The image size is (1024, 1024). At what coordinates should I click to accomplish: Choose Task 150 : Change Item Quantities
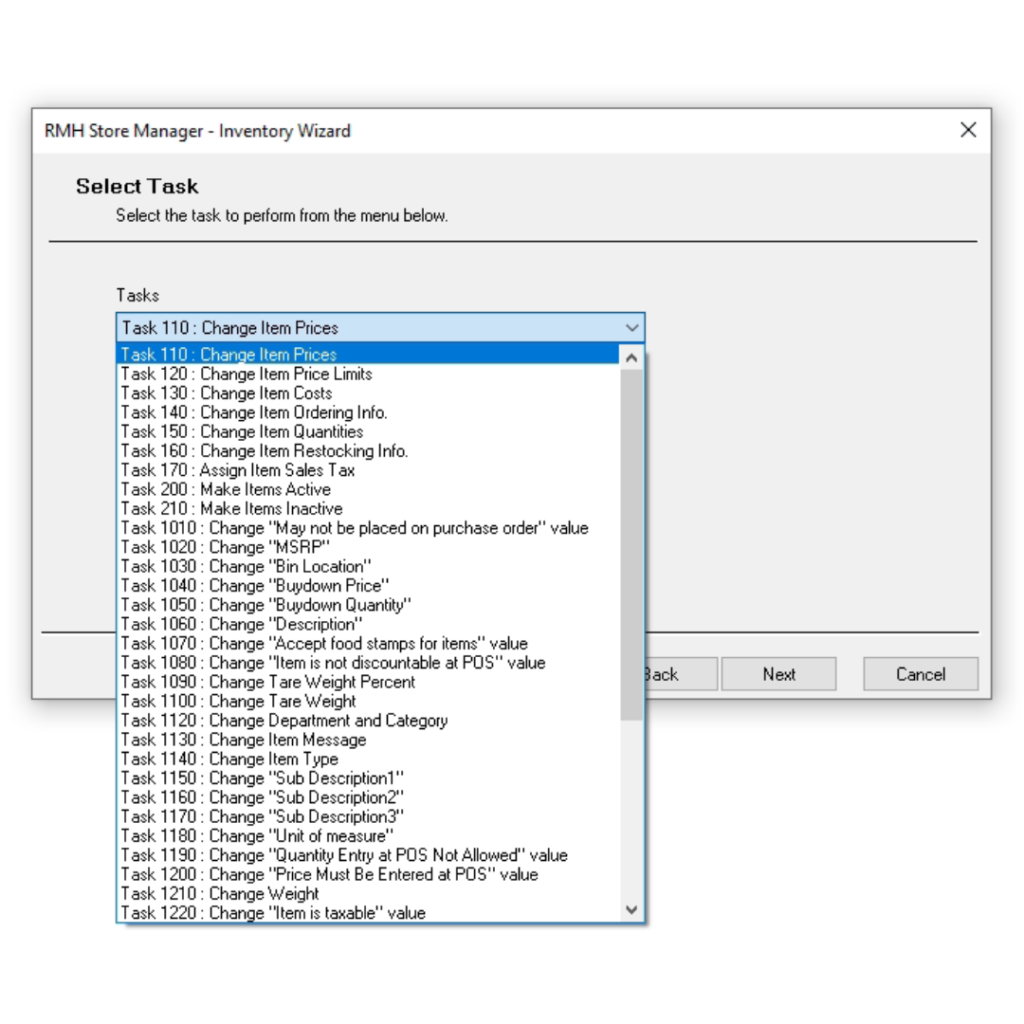(x=368, y=432)
